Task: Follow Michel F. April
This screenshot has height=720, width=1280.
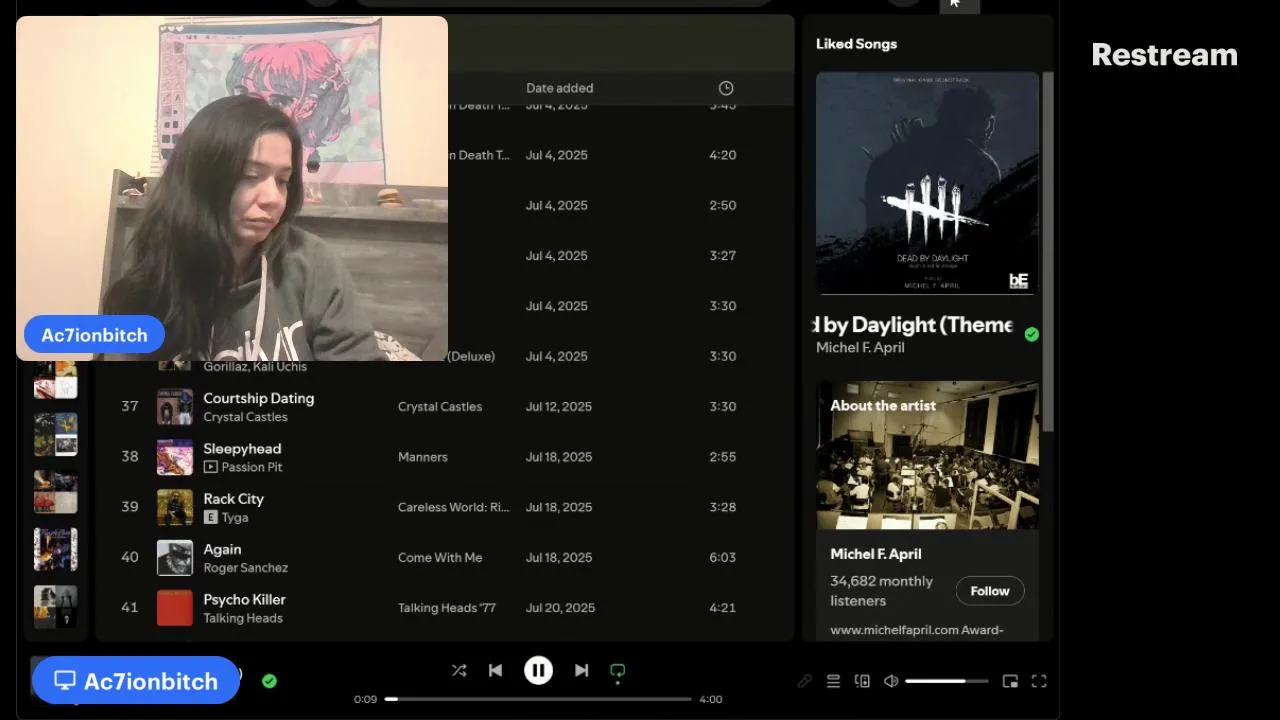Action: click(990, 591)
